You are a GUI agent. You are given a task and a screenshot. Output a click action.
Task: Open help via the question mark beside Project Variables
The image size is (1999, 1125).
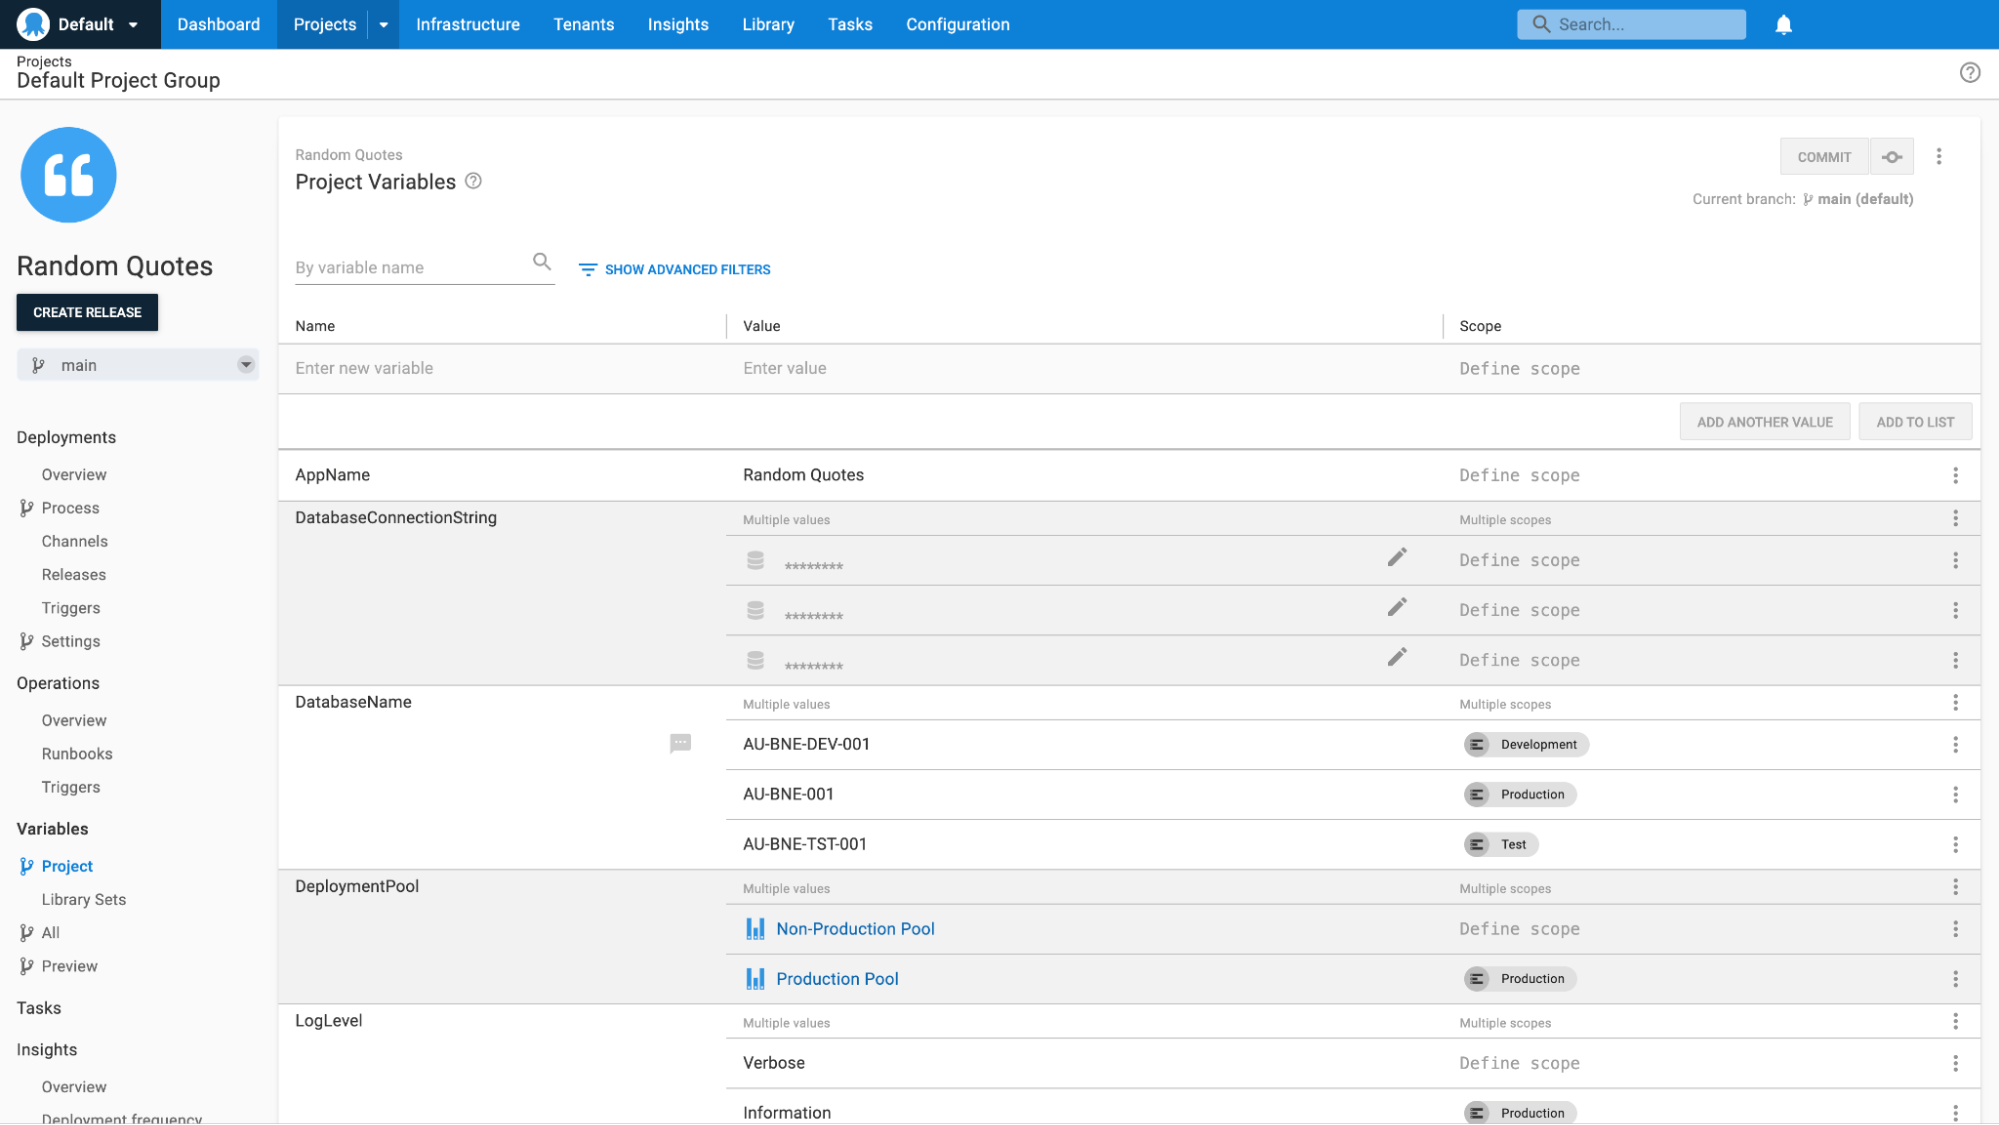[x=474, y=181]
